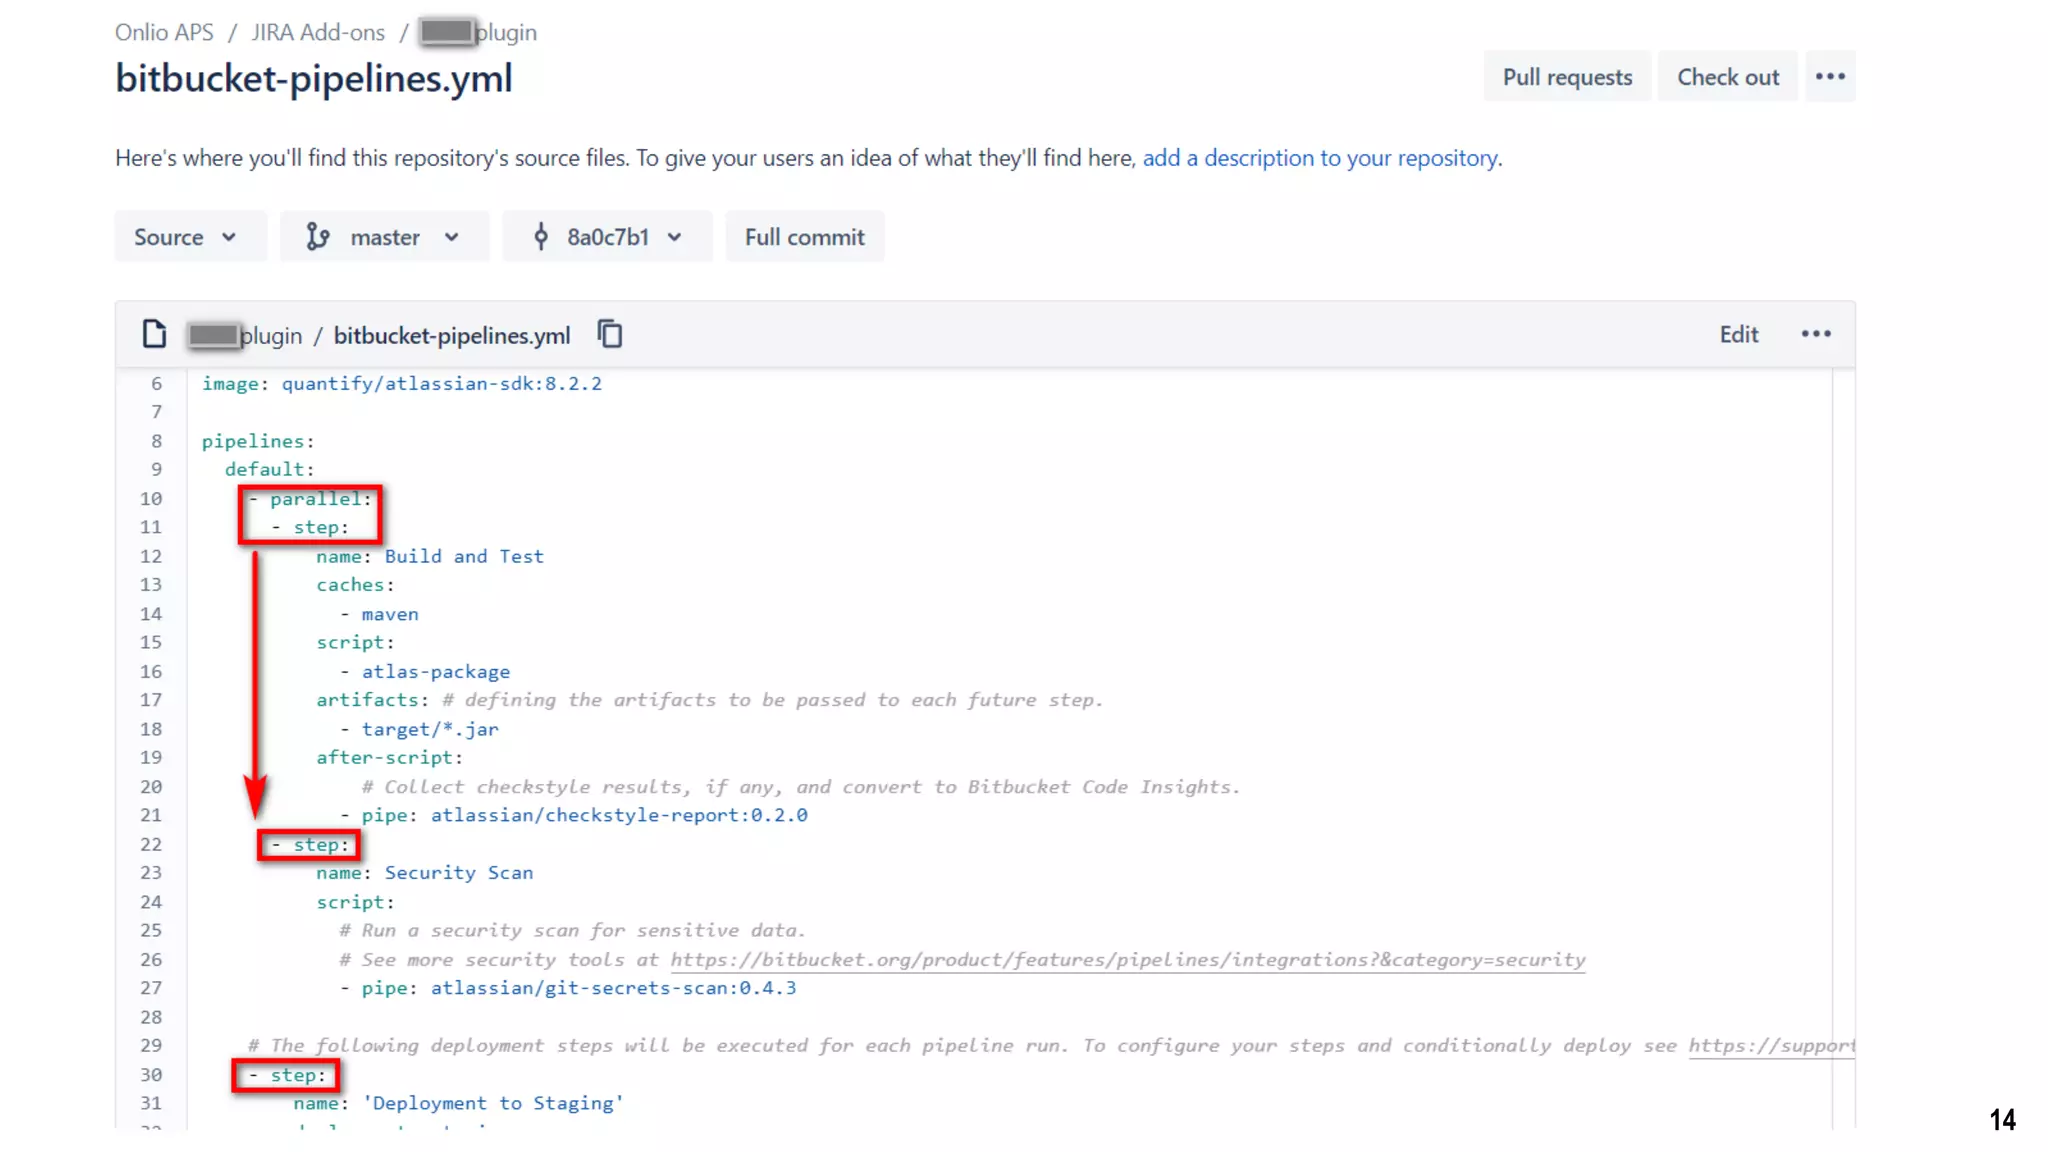The height and width of the screenshot is (1152, 2048).
Task: Click line number 22 in gutter
Action: pyautogui.click(x=151, y=844)
